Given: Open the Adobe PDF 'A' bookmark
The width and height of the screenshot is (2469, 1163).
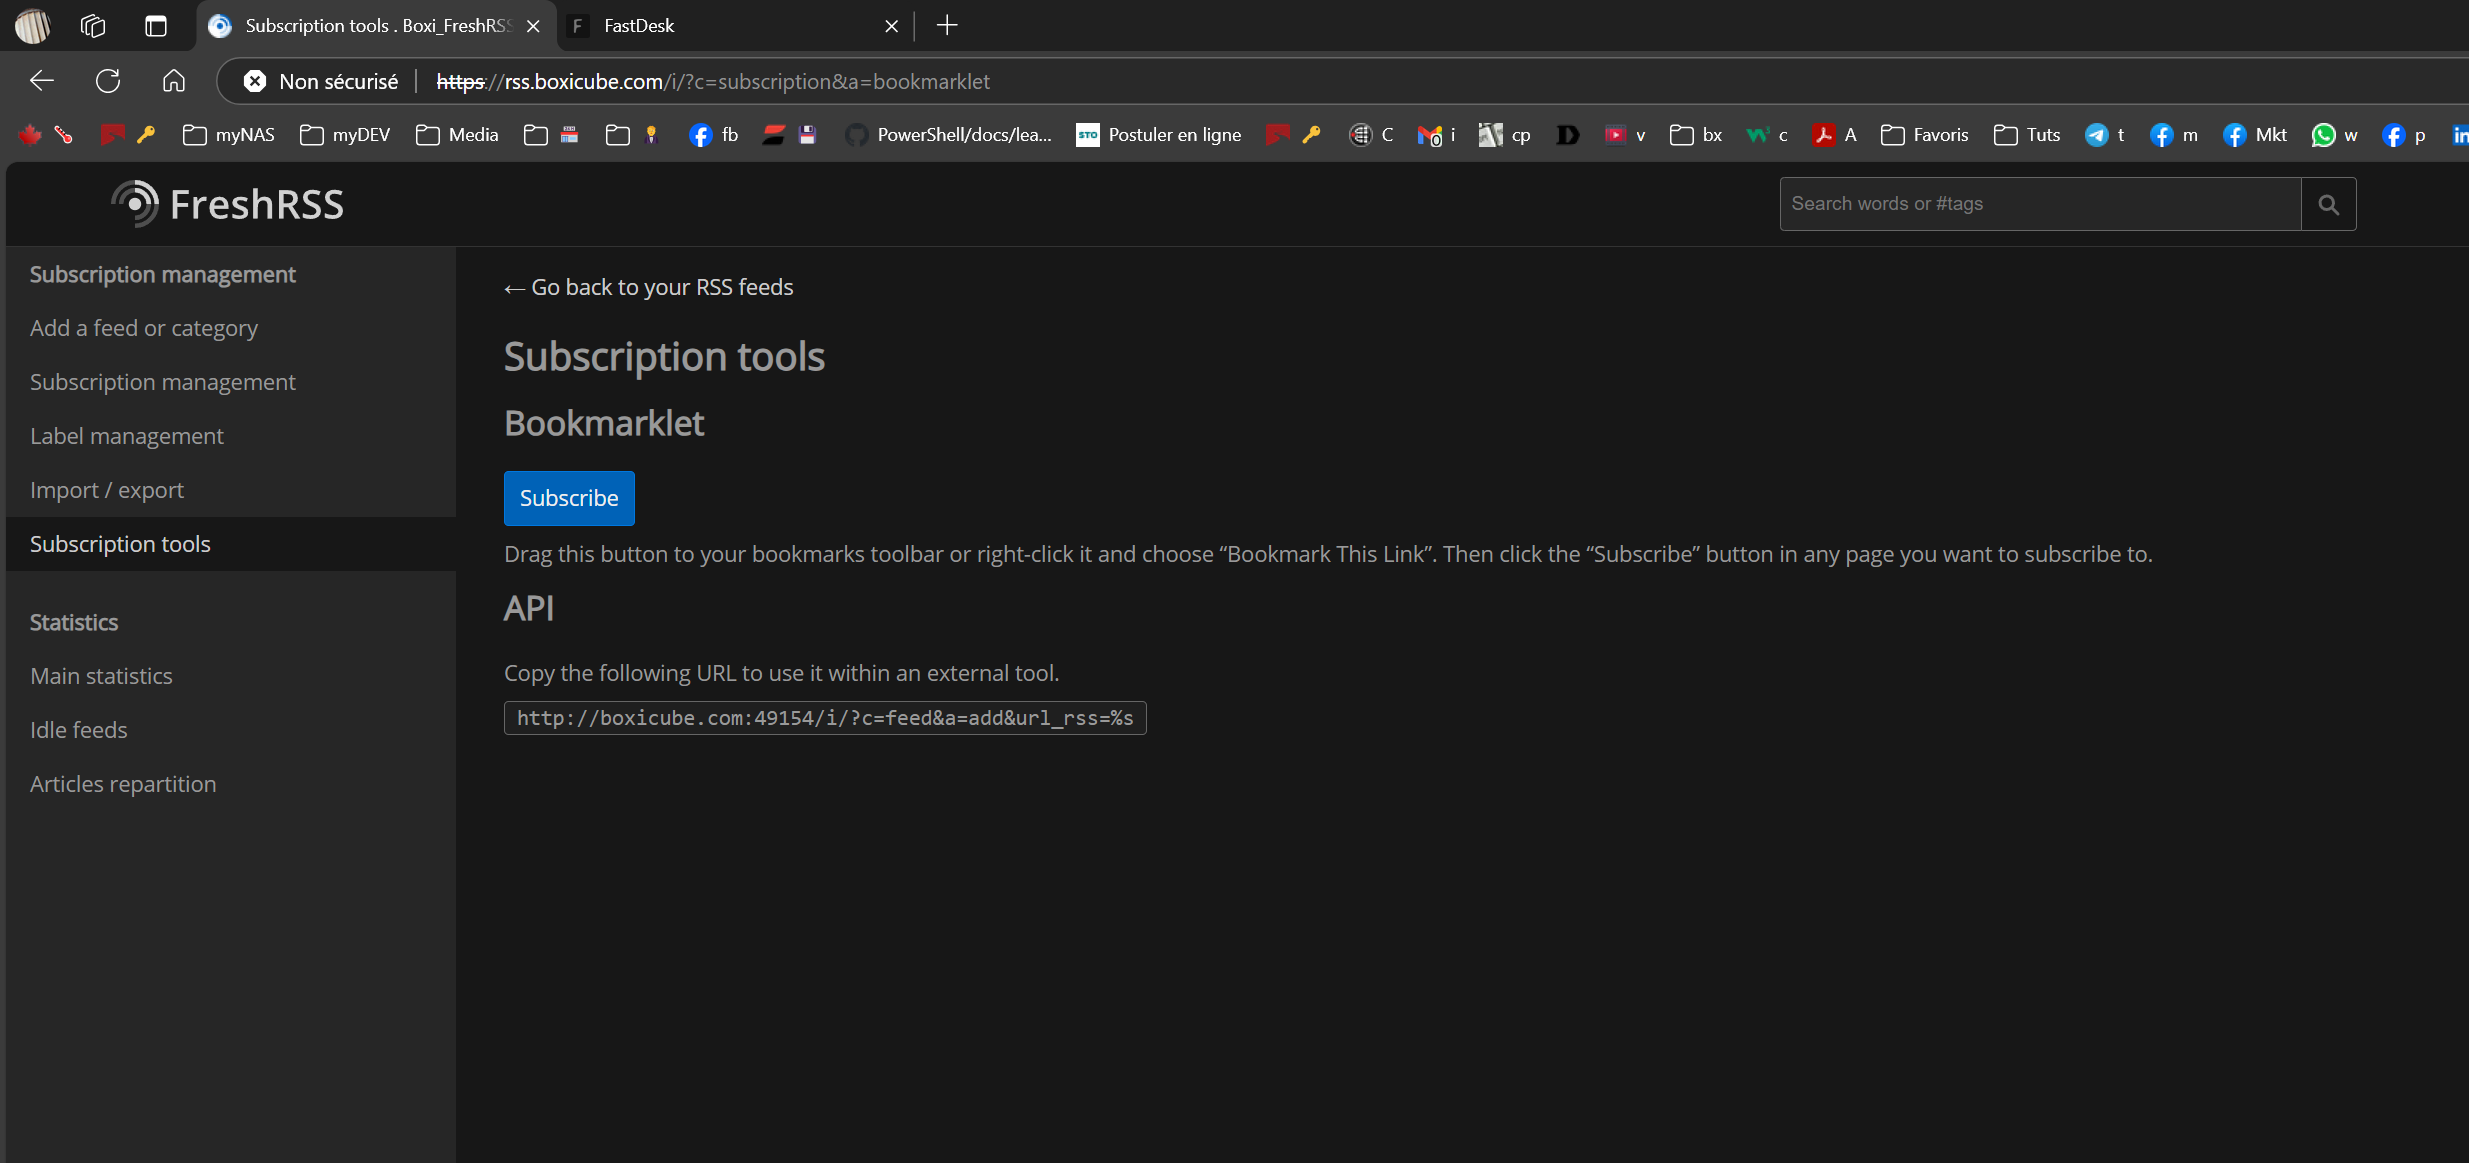Looking at the screenshot, I should (x=1834, y=135).
